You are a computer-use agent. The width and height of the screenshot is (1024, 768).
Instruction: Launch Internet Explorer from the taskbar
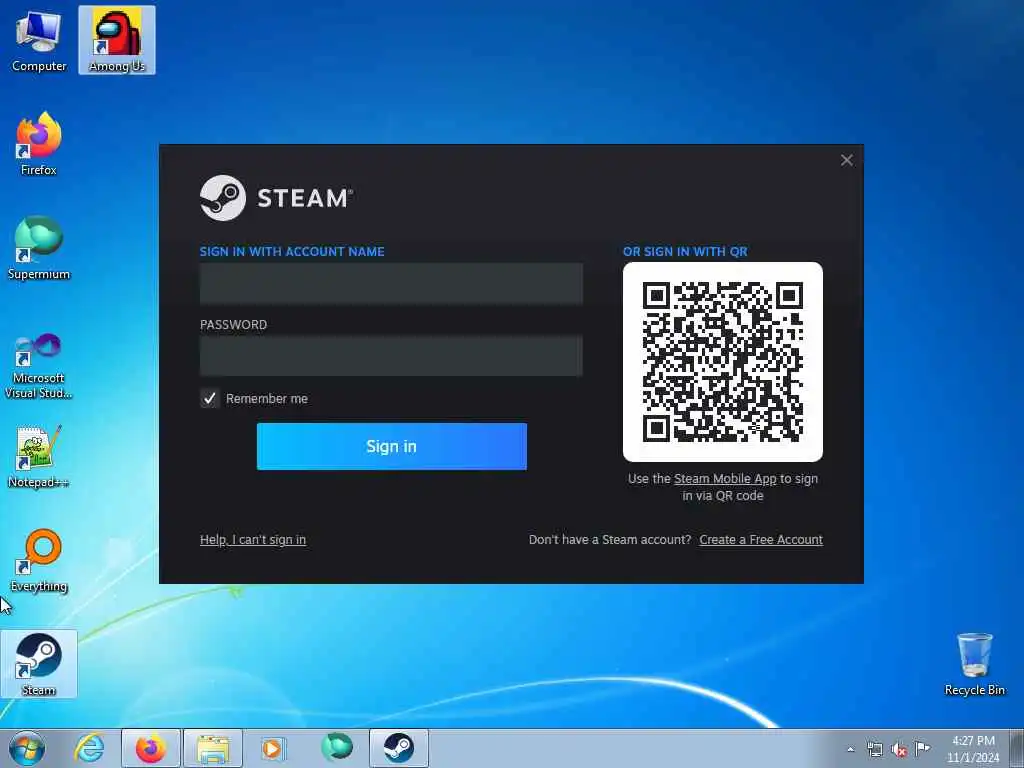pyautogui.click(x=89, y=748)
